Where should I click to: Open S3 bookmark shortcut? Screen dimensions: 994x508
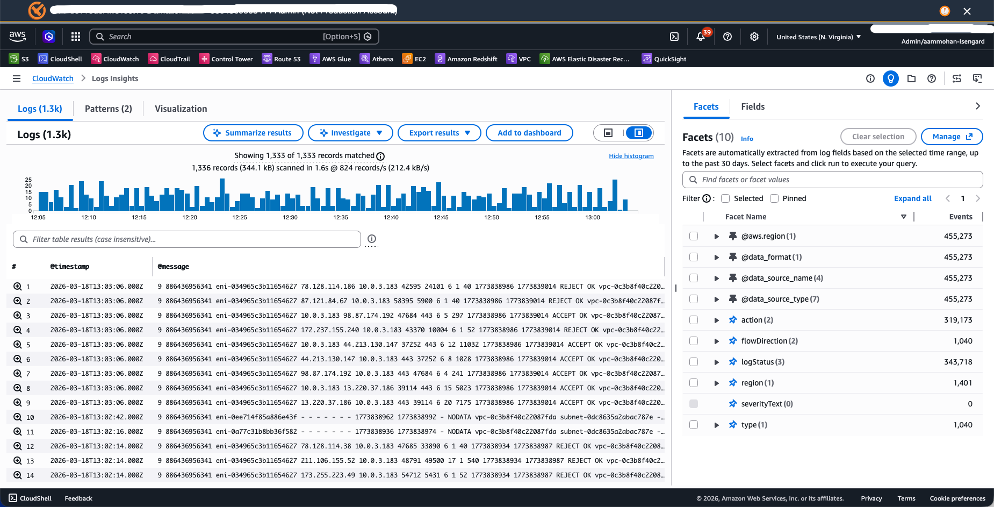pyautogui.click(x=19, y=59)
